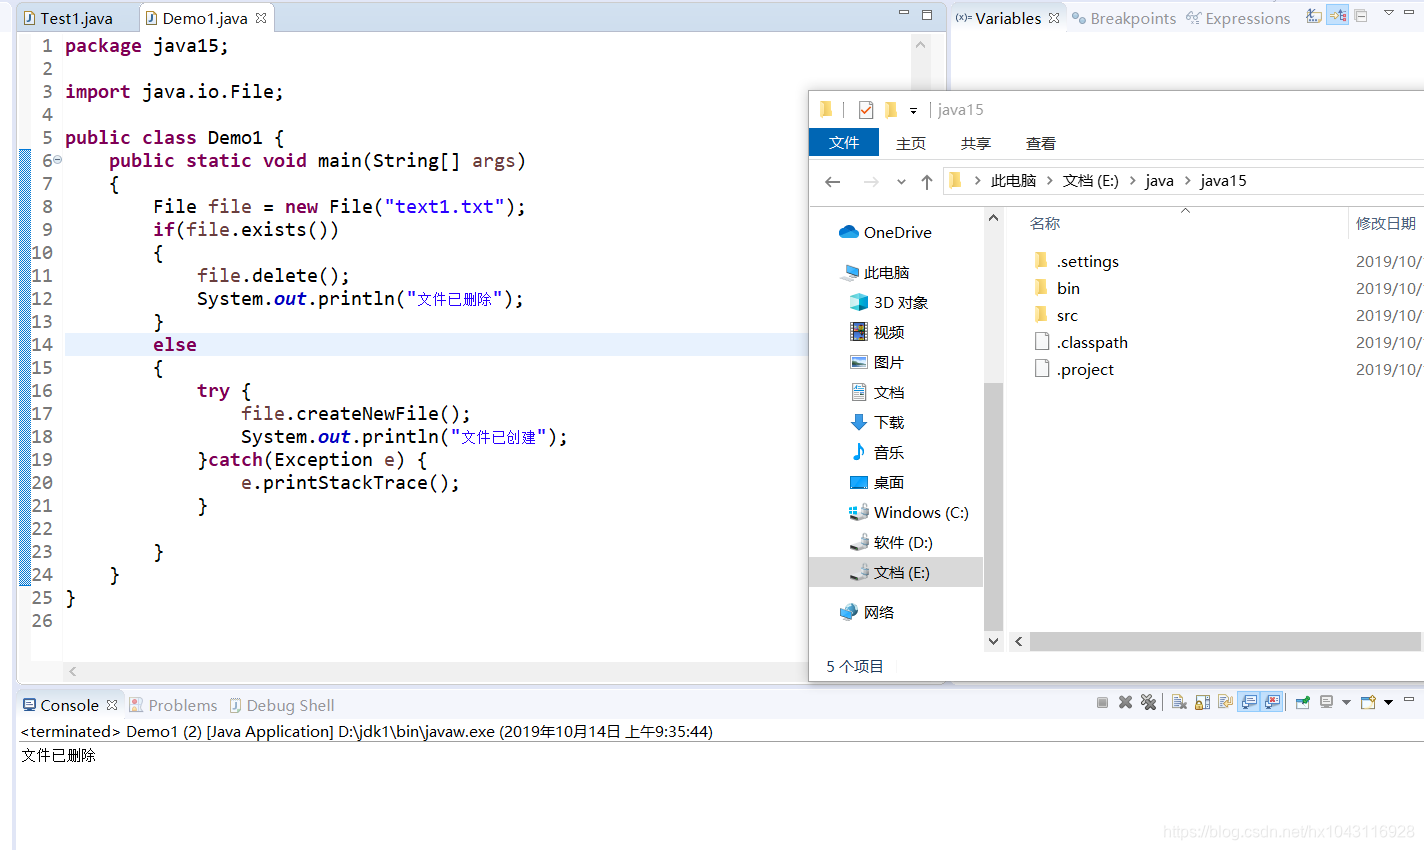Open the Variables view menu triangle
This screenshot has width=1424, height=850.
click(1389, 13)
